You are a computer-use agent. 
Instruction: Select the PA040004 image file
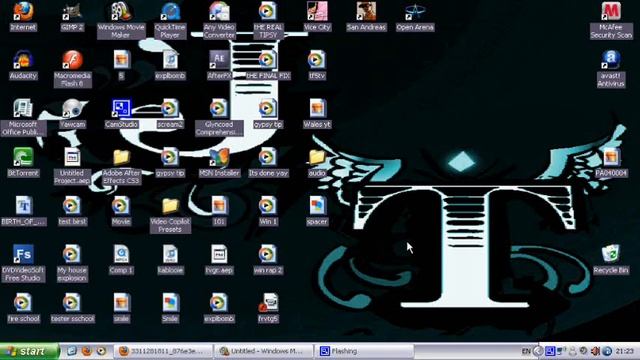click(x=611, y=162)
